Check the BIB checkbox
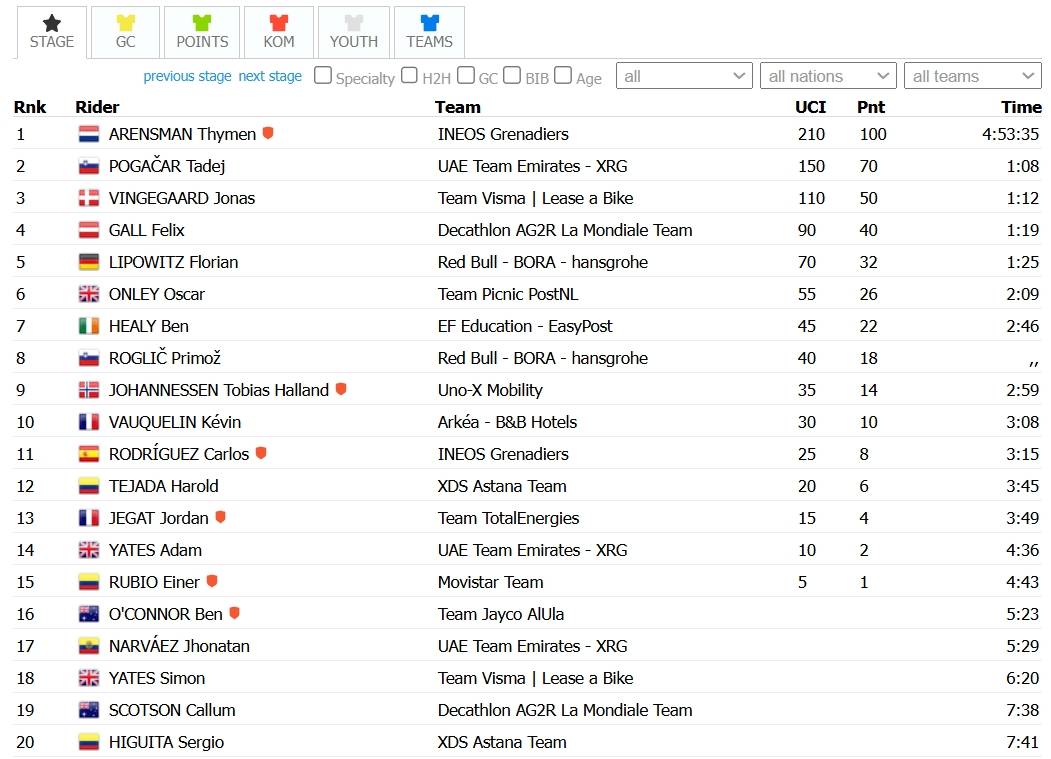1051x759 pixels. click(x=512, y=76)
